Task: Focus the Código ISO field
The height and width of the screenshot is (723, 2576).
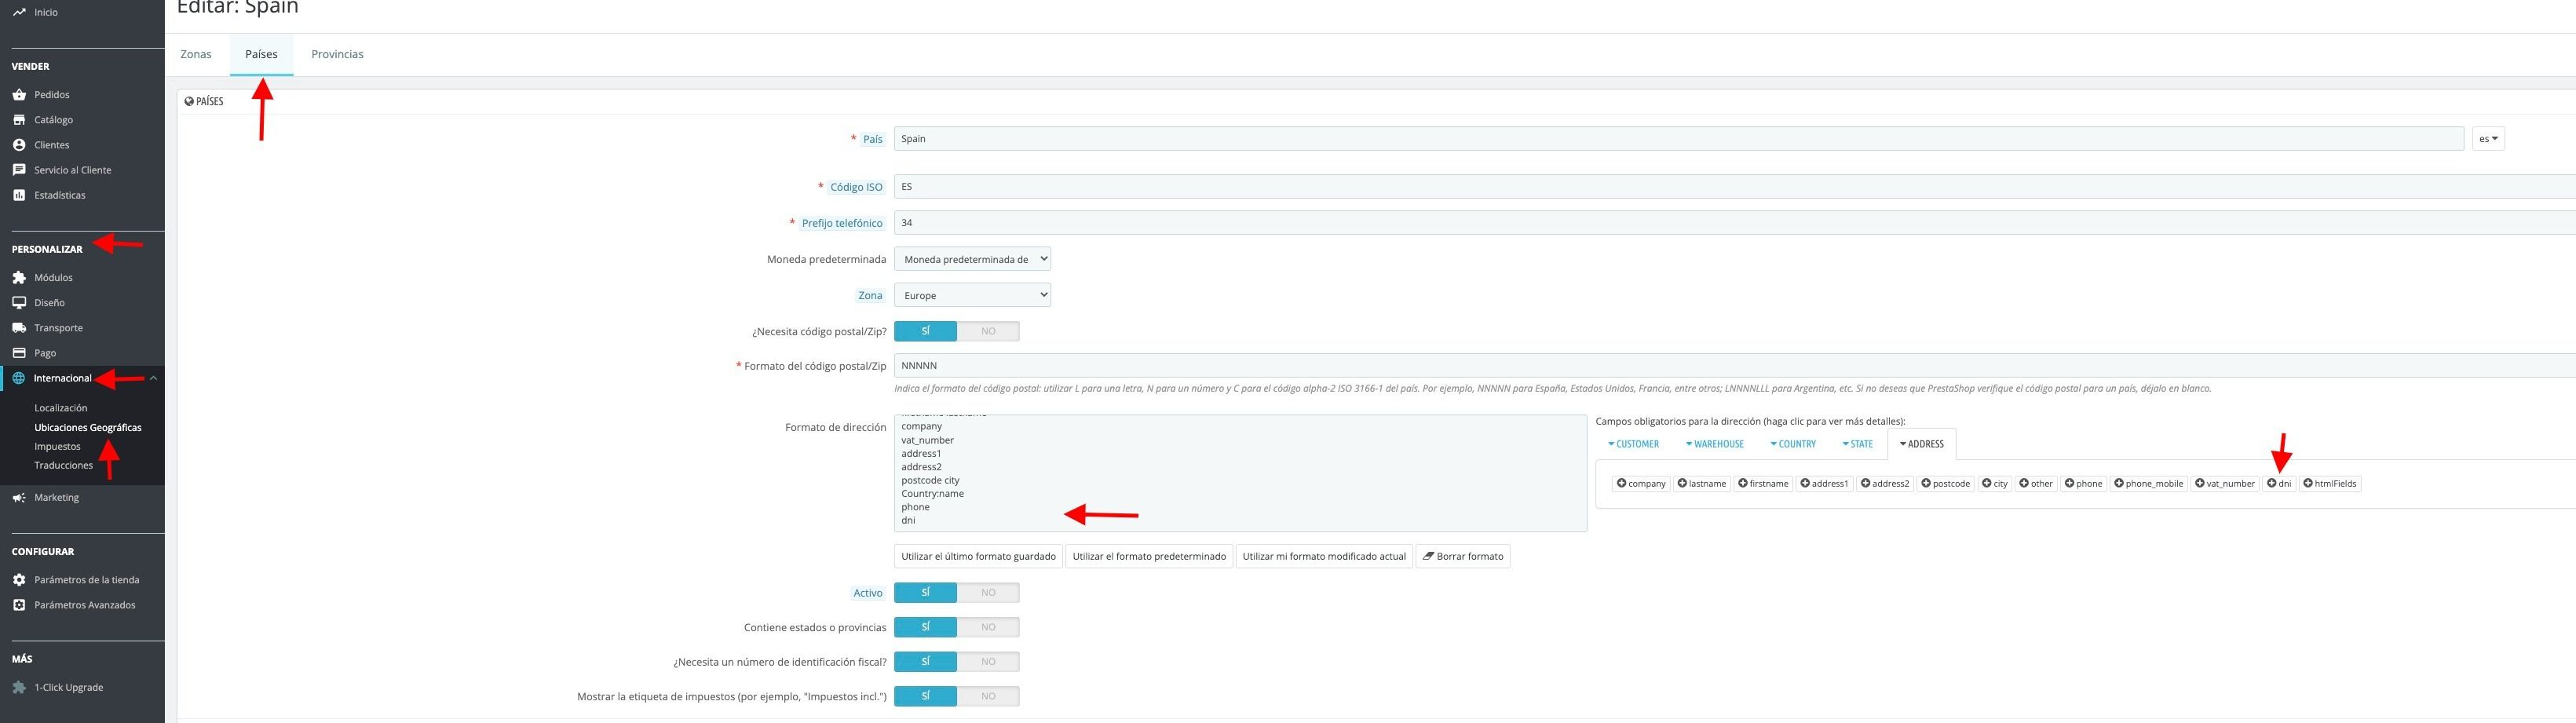Action: 1735,187
